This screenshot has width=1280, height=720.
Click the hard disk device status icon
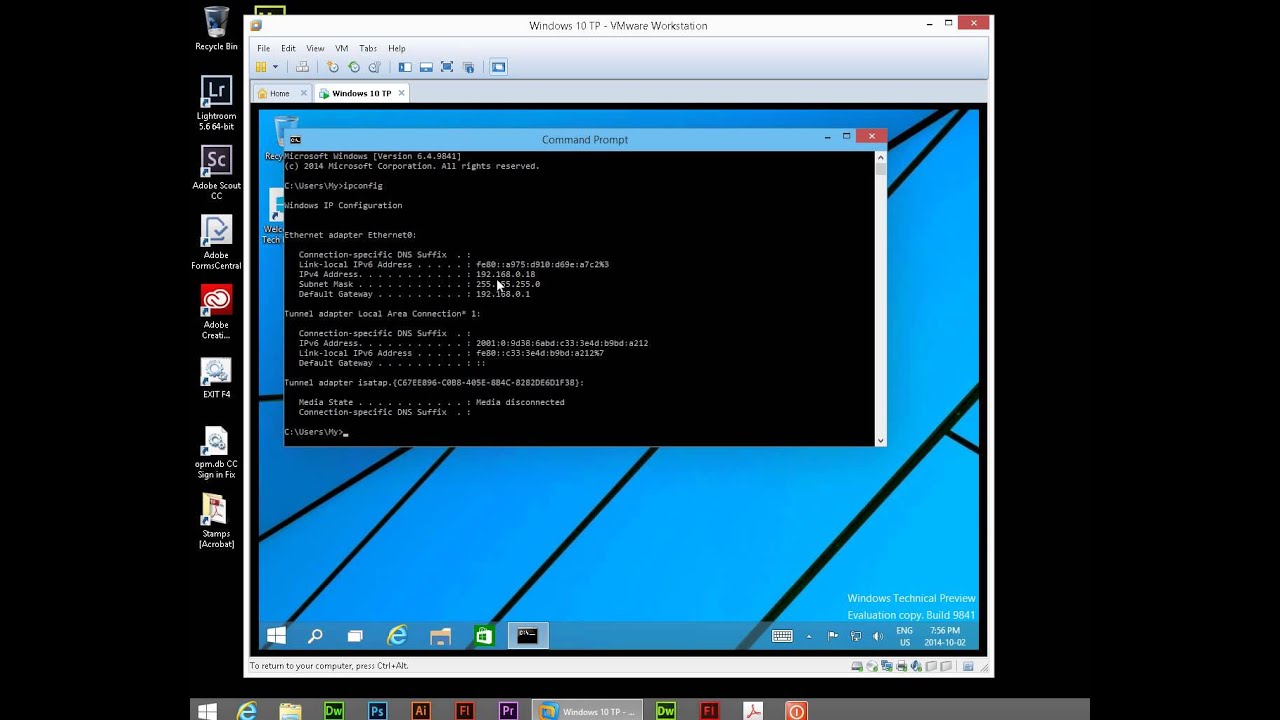pos(857,666)
